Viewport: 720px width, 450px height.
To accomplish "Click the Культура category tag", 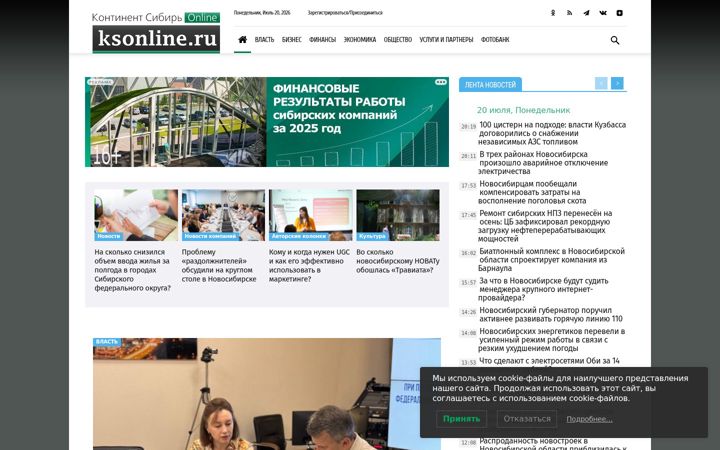I will click(x=372, y=236).
